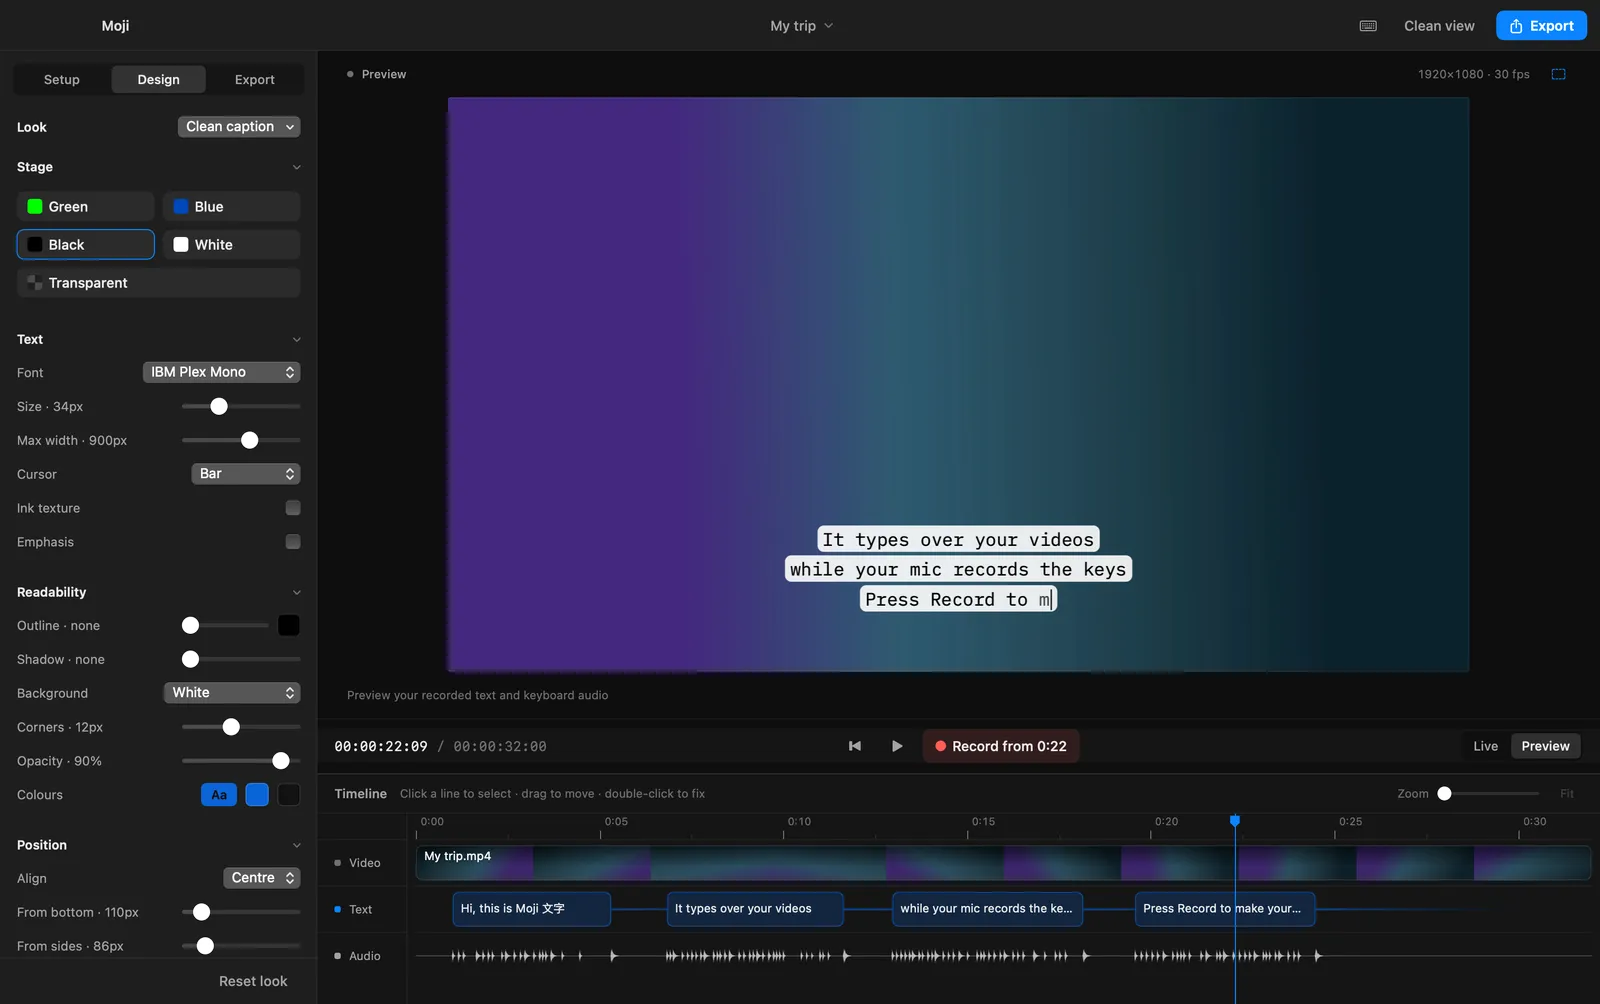Play the preview video

(x=897, y=746)
